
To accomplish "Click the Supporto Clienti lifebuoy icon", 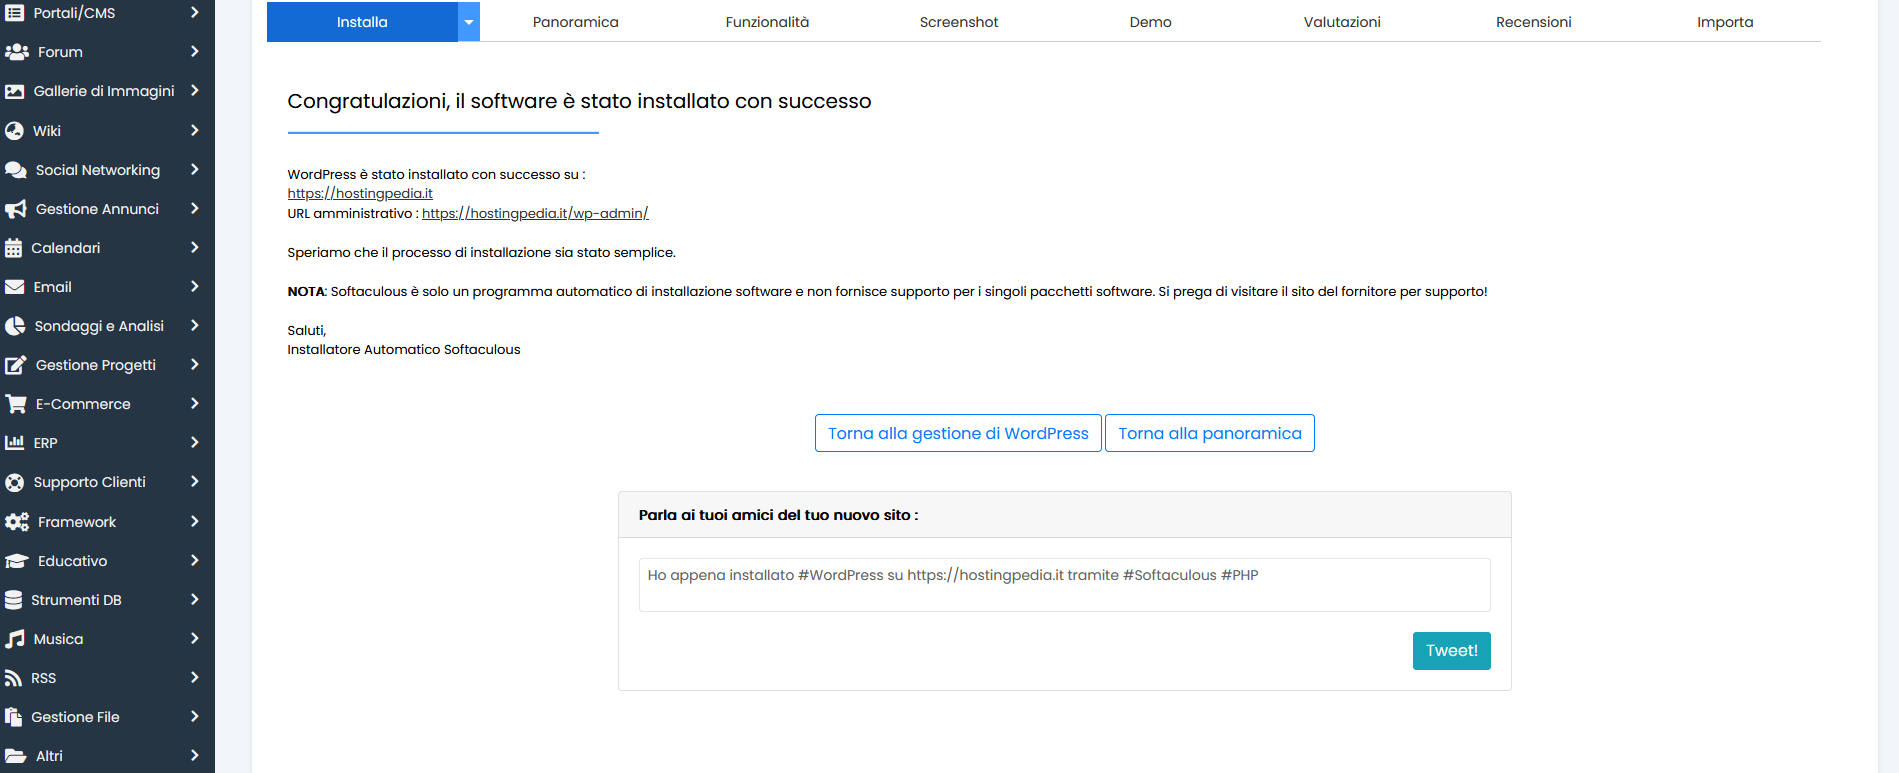I will pos(14,482).
